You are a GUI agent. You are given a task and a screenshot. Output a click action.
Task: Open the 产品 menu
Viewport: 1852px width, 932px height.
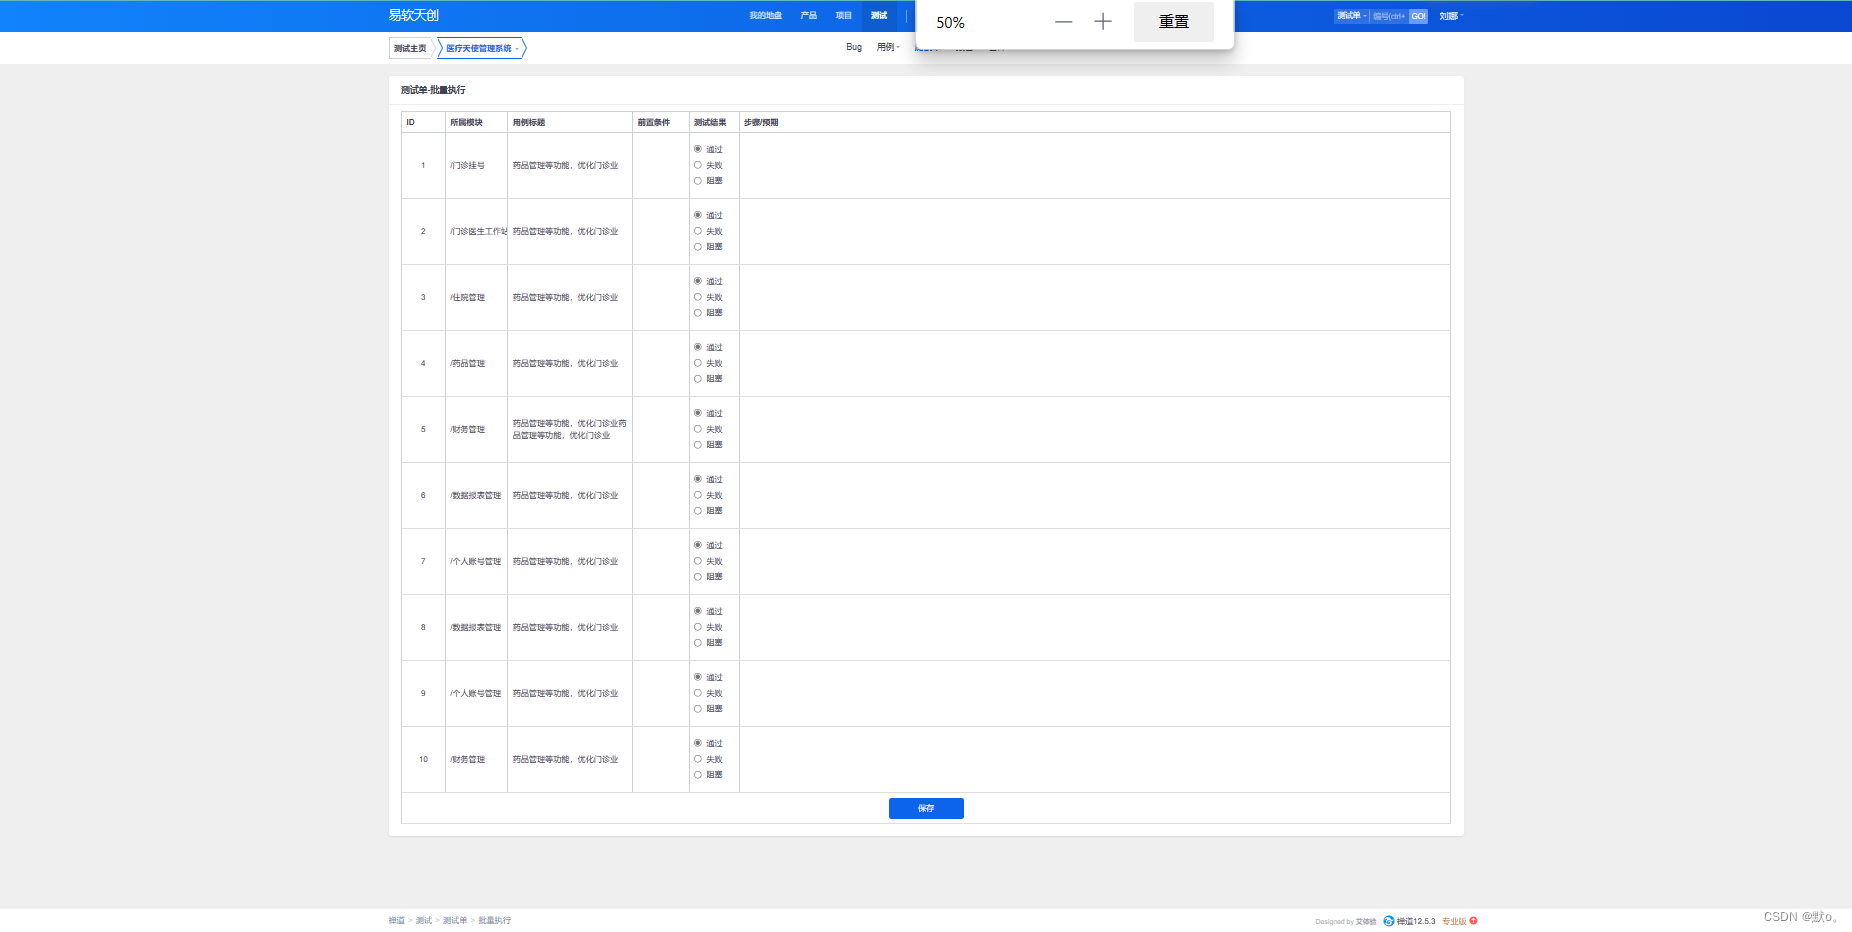[x=808, y=16]
